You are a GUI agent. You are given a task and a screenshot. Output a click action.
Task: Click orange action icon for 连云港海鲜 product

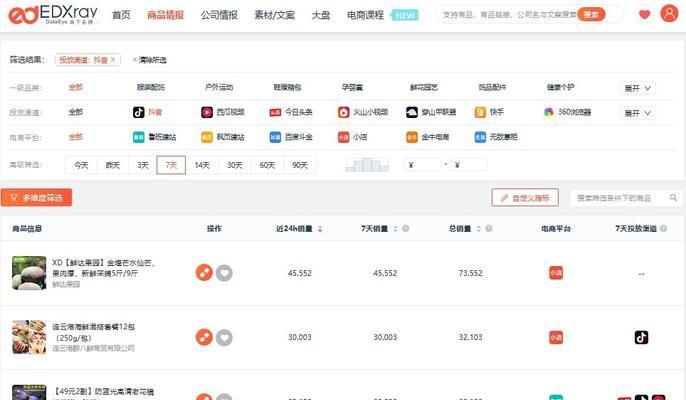[x=204, y=337]
